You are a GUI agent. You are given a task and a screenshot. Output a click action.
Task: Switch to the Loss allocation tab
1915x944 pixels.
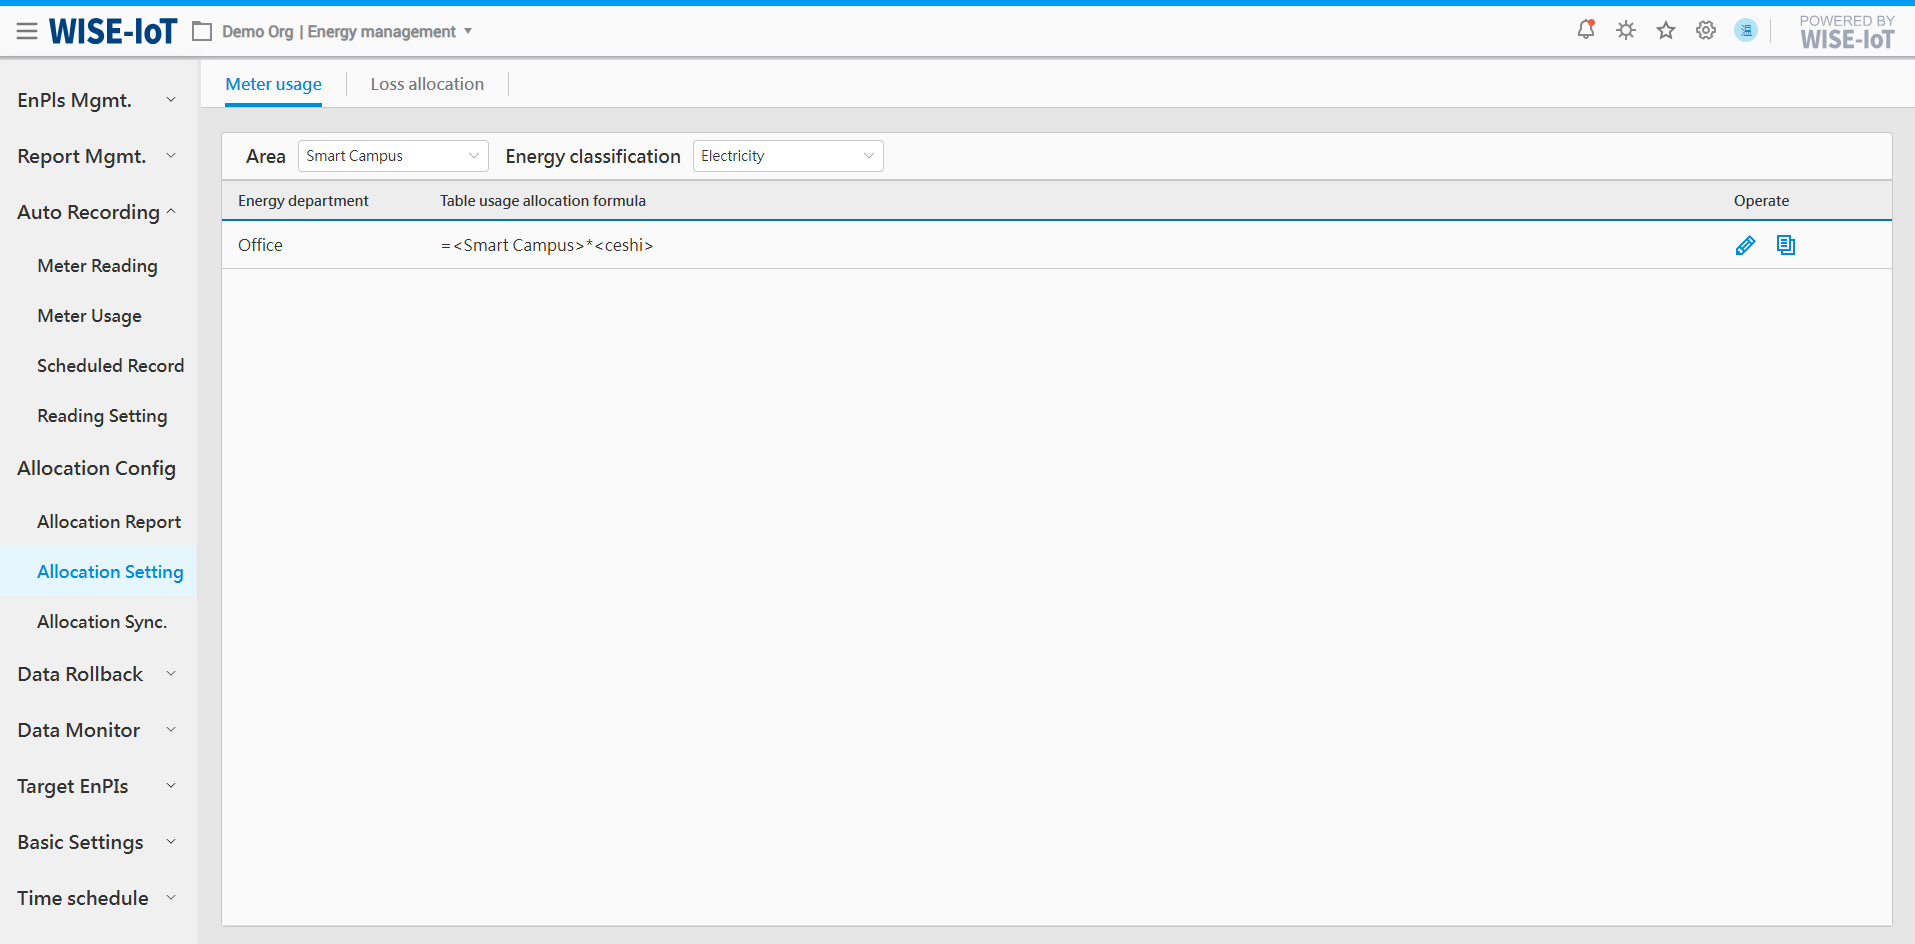pyautogui.click(x=427, y=84)
